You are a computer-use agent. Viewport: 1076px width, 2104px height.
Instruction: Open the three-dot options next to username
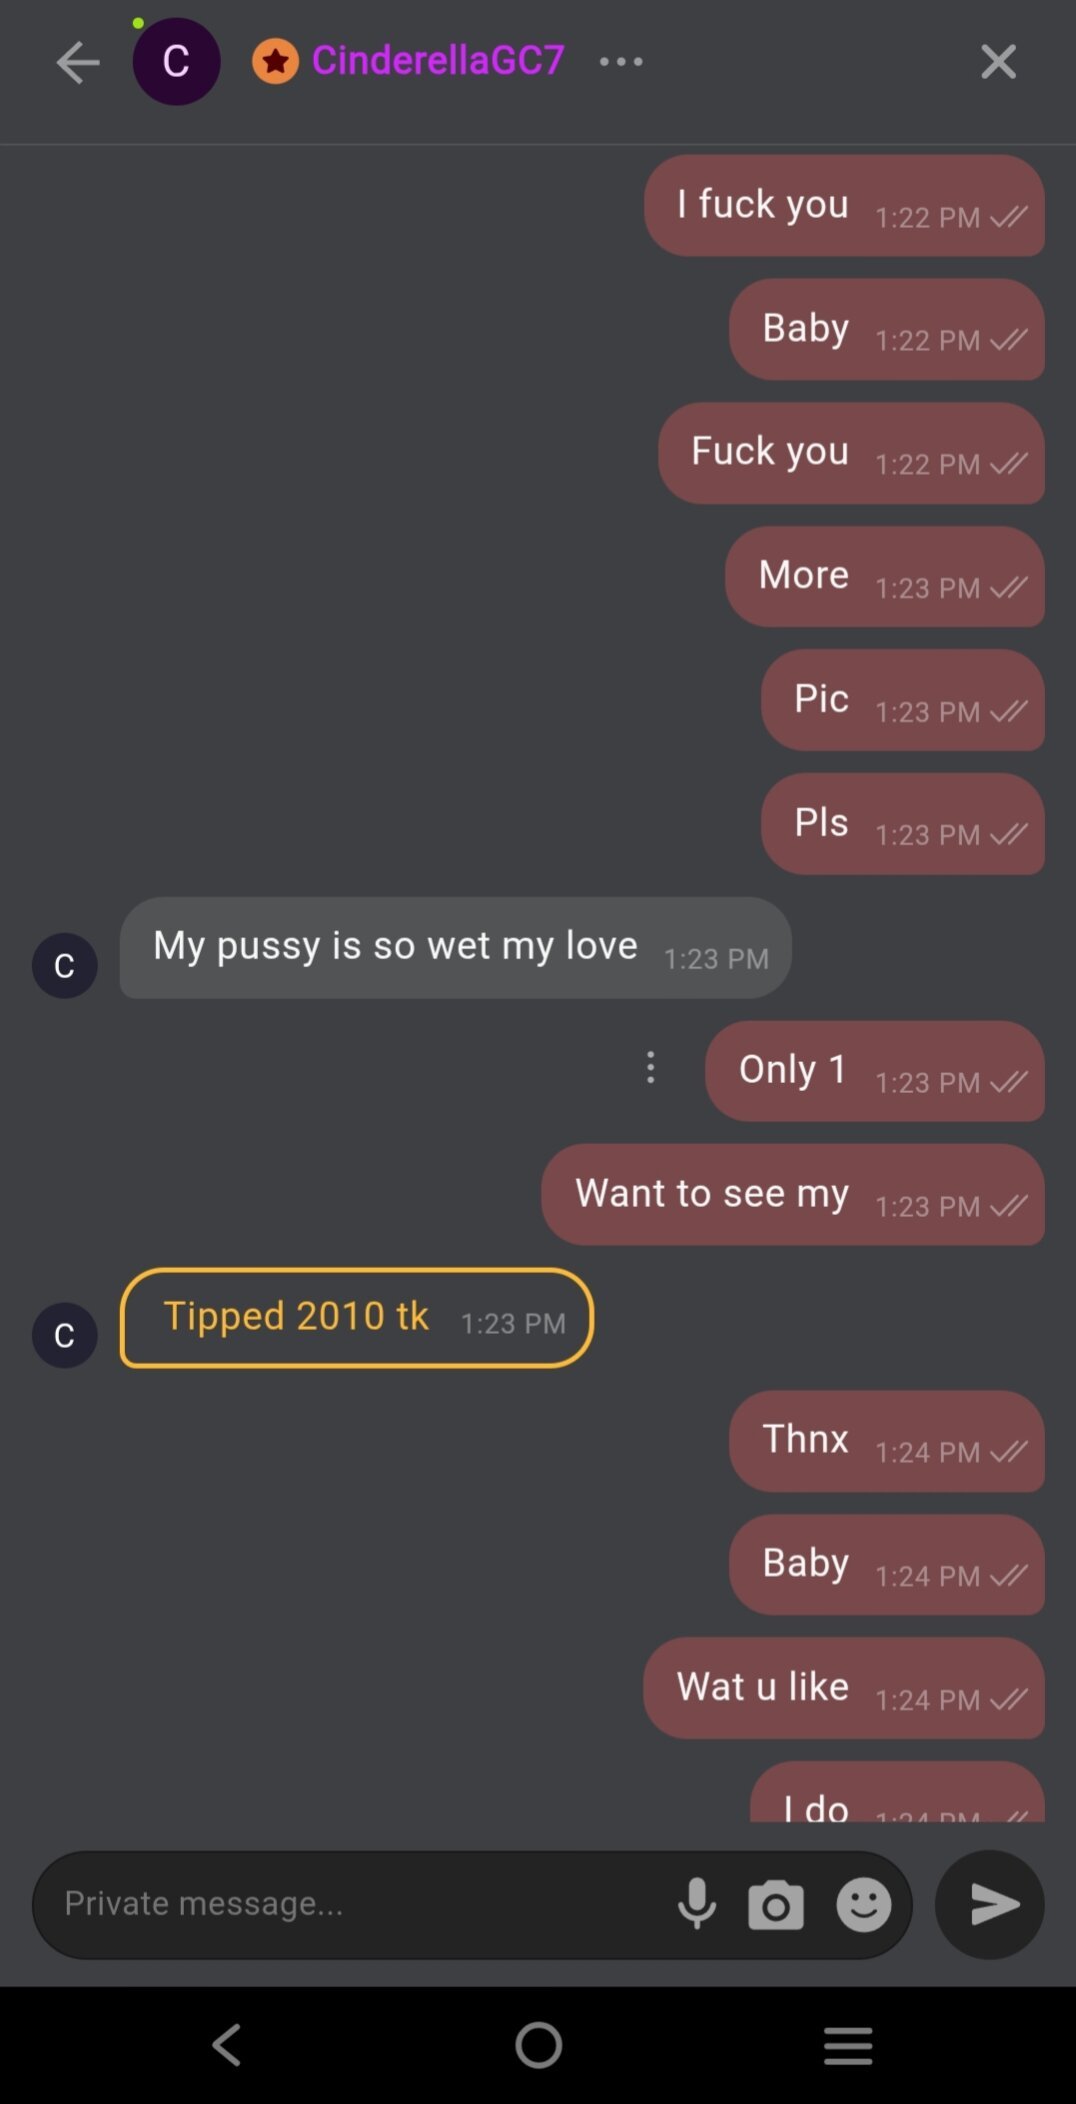[x=621, y=61]
